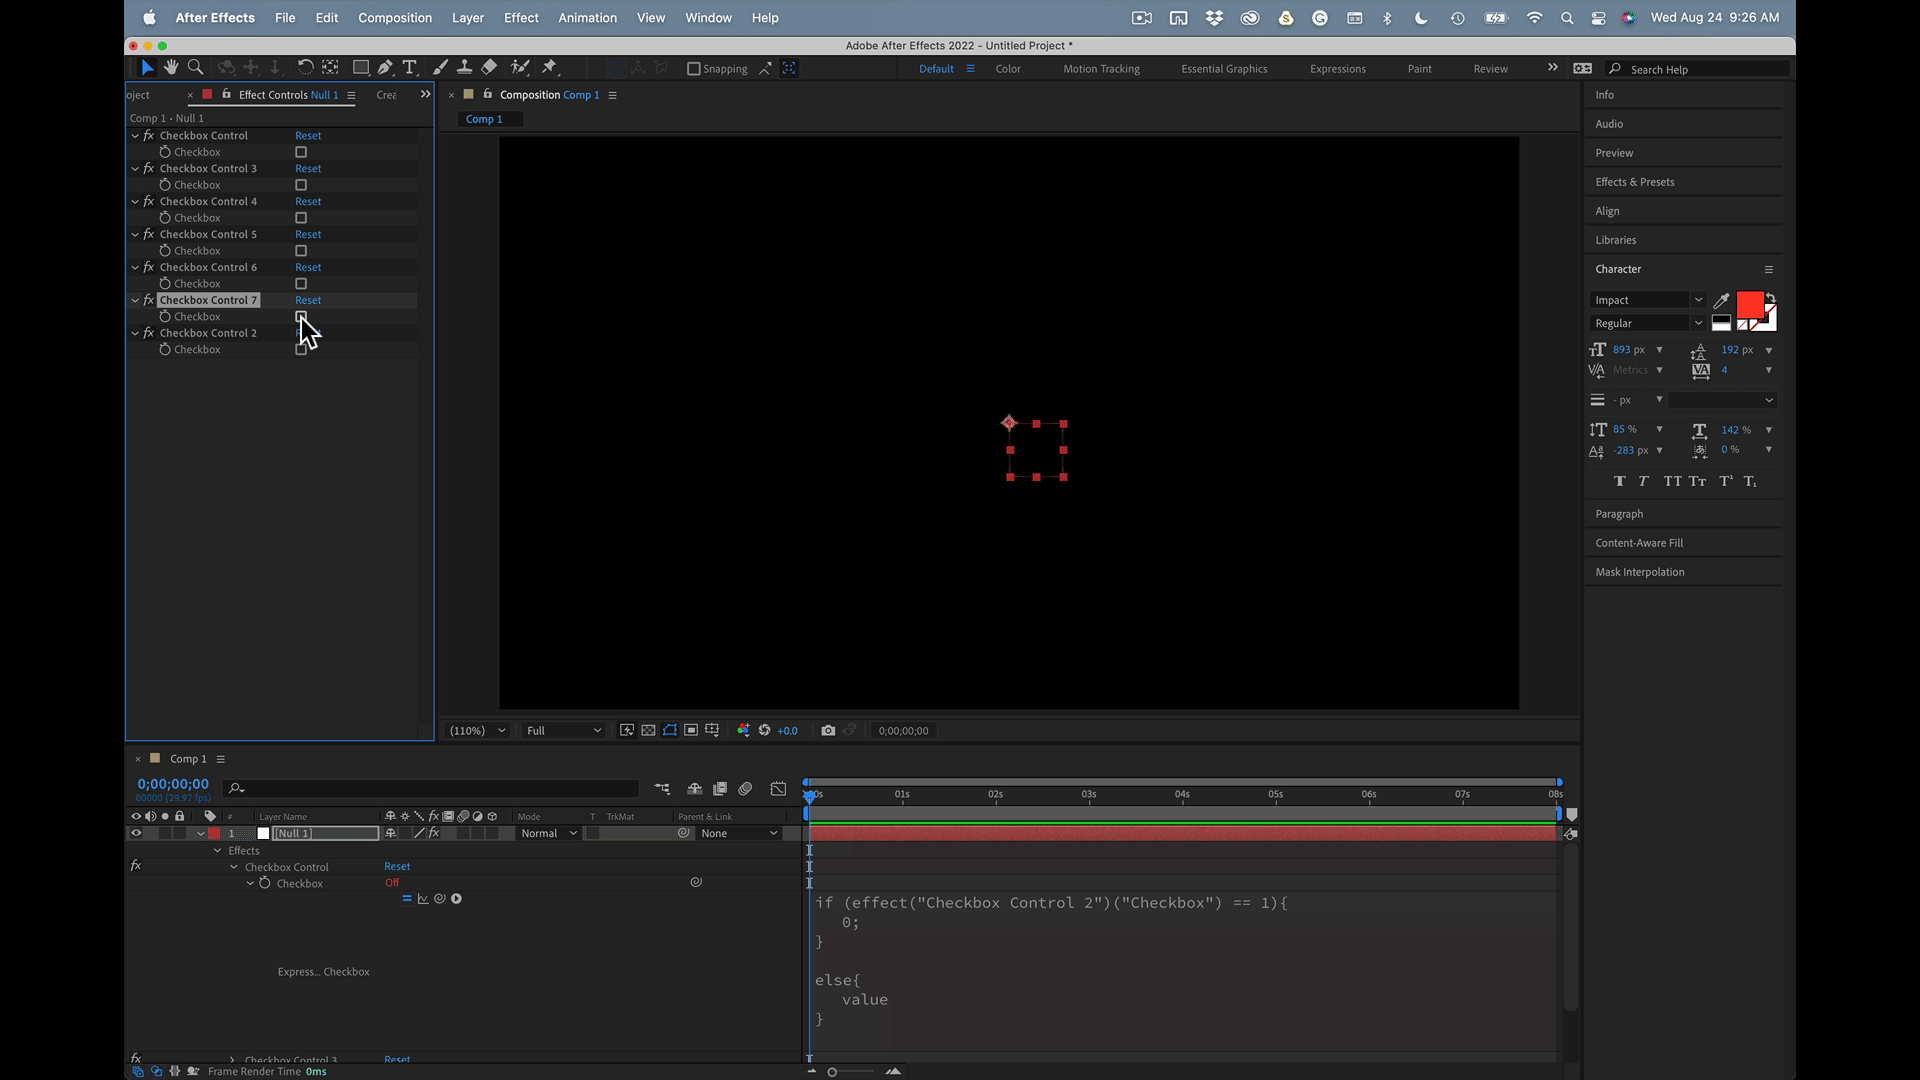Select the Zoom magnifier tool
This screenshot has height=1080, width=1920.
(x=196, y=67)
